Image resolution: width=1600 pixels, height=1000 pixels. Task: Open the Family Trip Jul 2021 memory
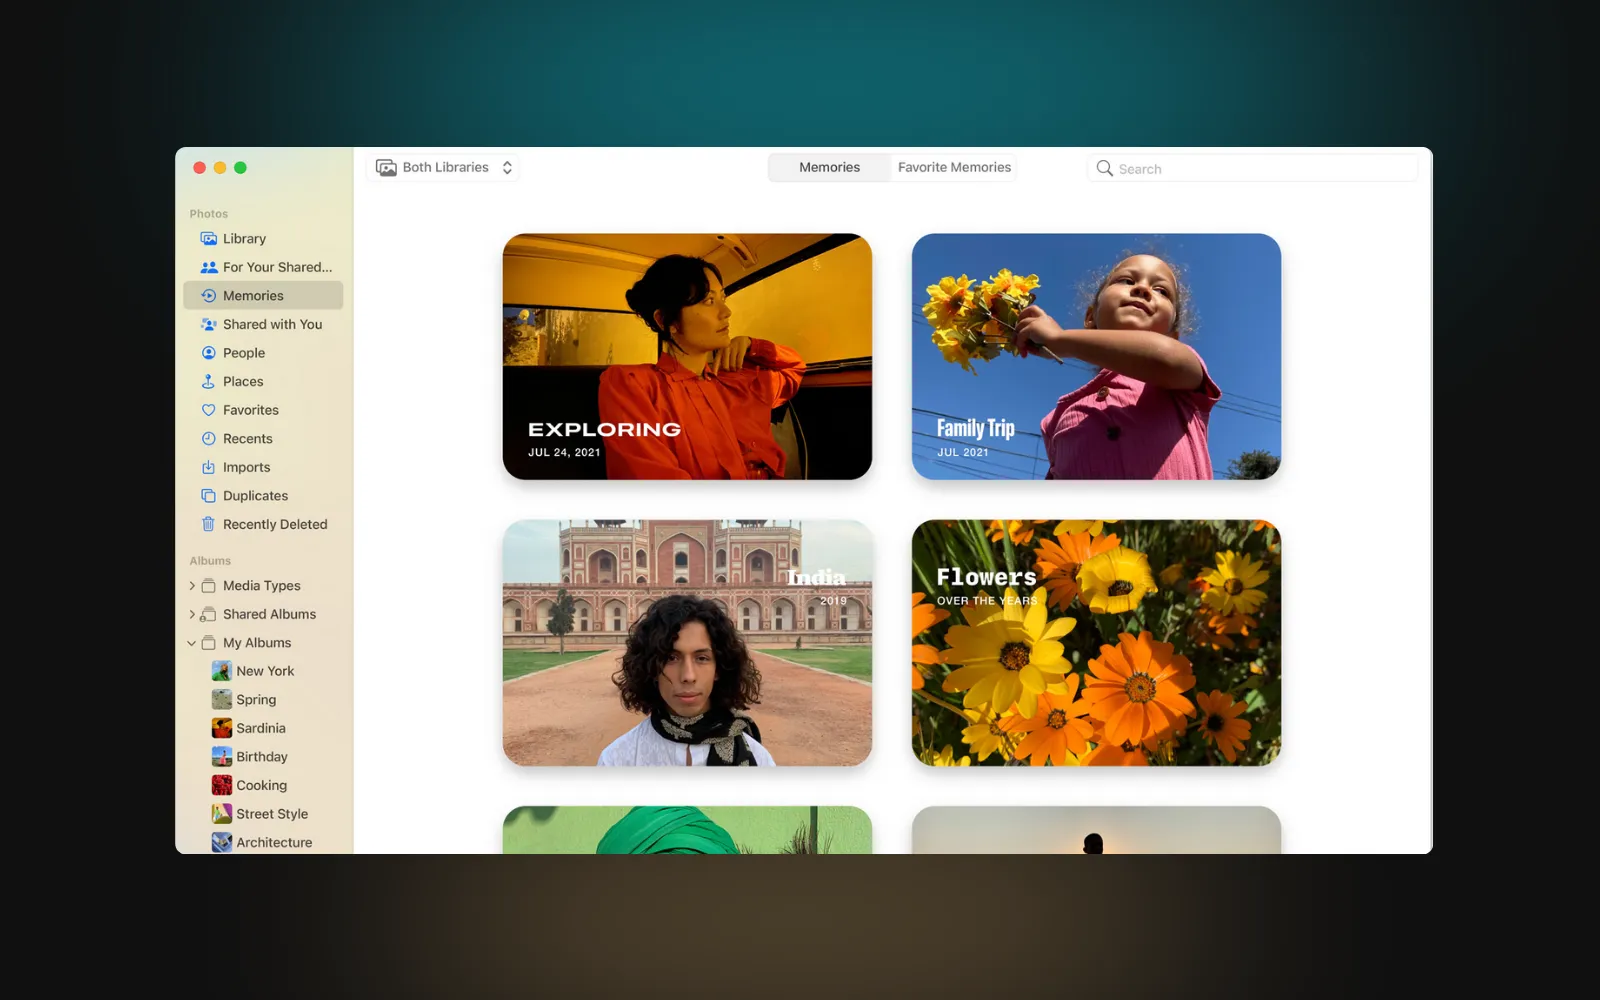click(x=1096, y=357)
